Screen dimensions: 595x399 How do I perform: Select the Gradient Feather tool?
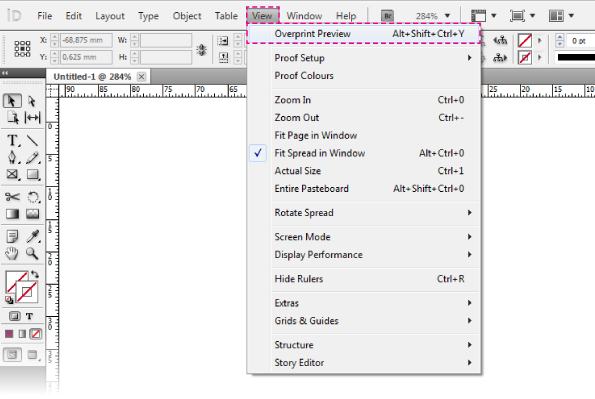[x=33, y=214]
